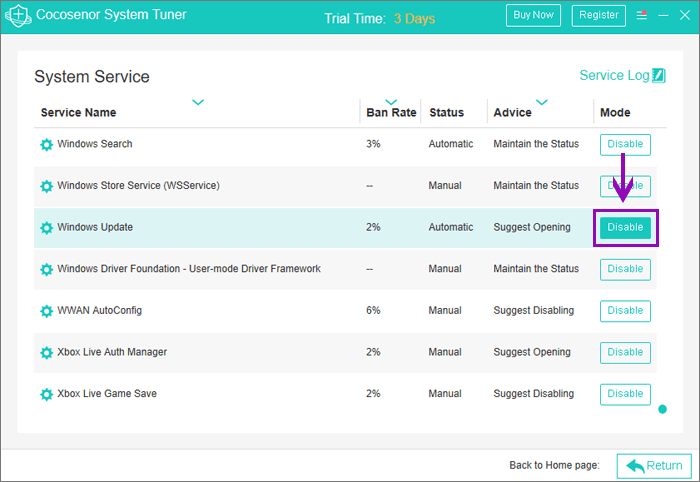Click the Service Log notepad icon

click(658, 75)
